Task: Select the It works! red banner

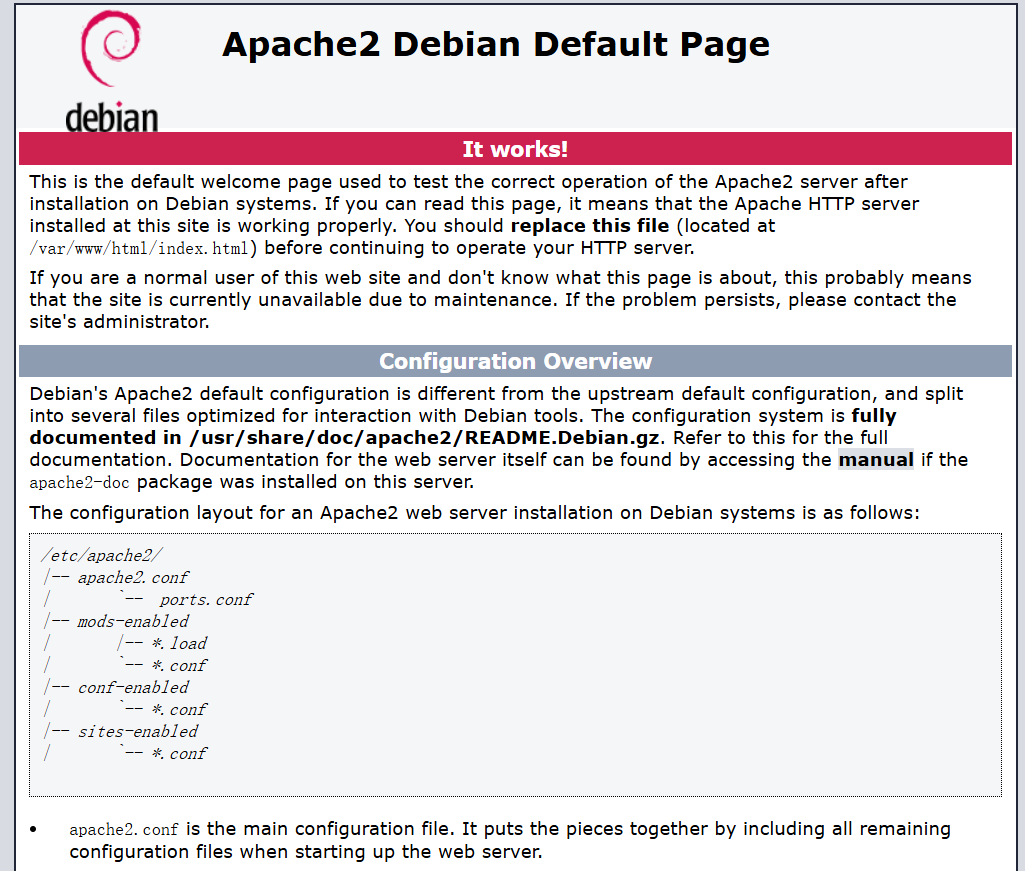Action: tap(515, 148)
